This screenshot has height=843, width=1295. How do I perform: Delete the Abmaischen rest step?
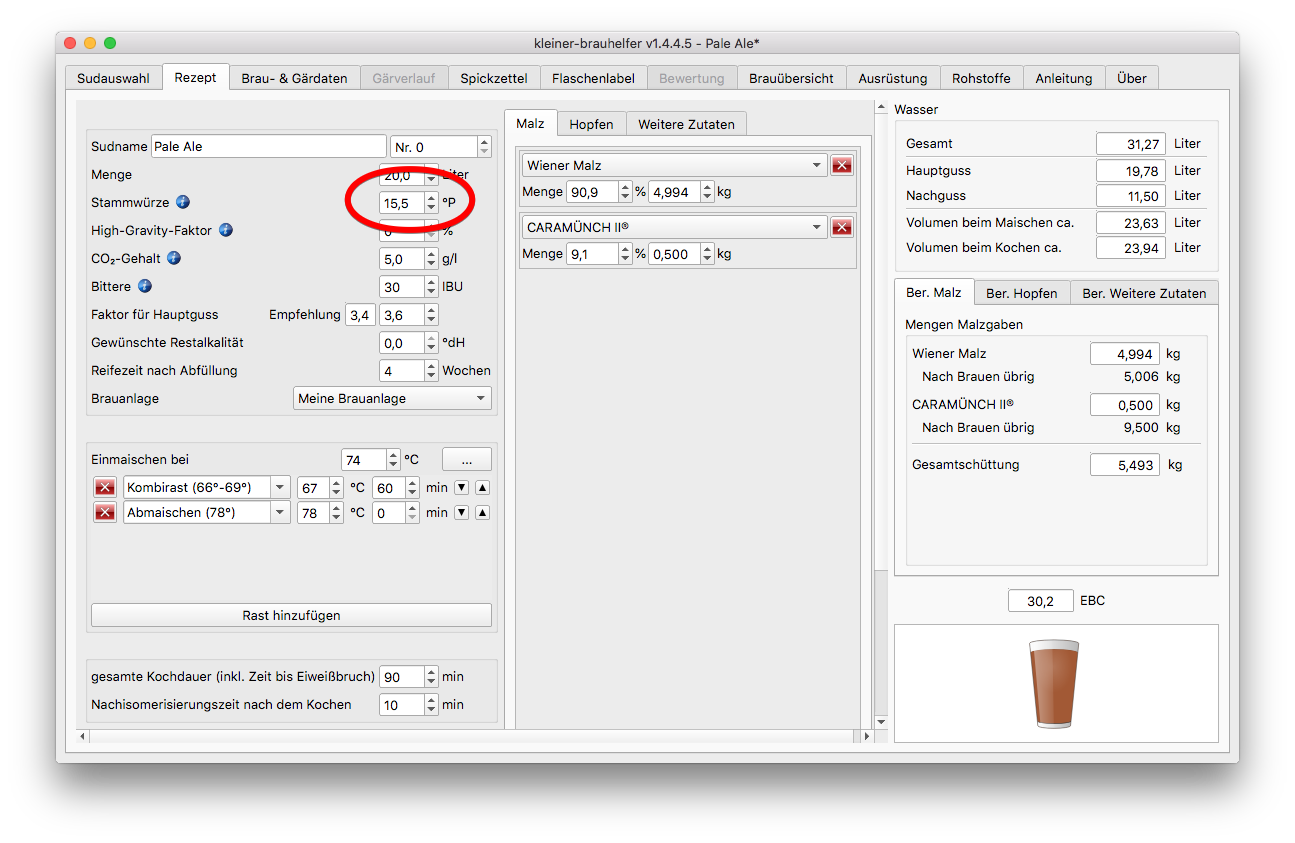tap(105, 513)
